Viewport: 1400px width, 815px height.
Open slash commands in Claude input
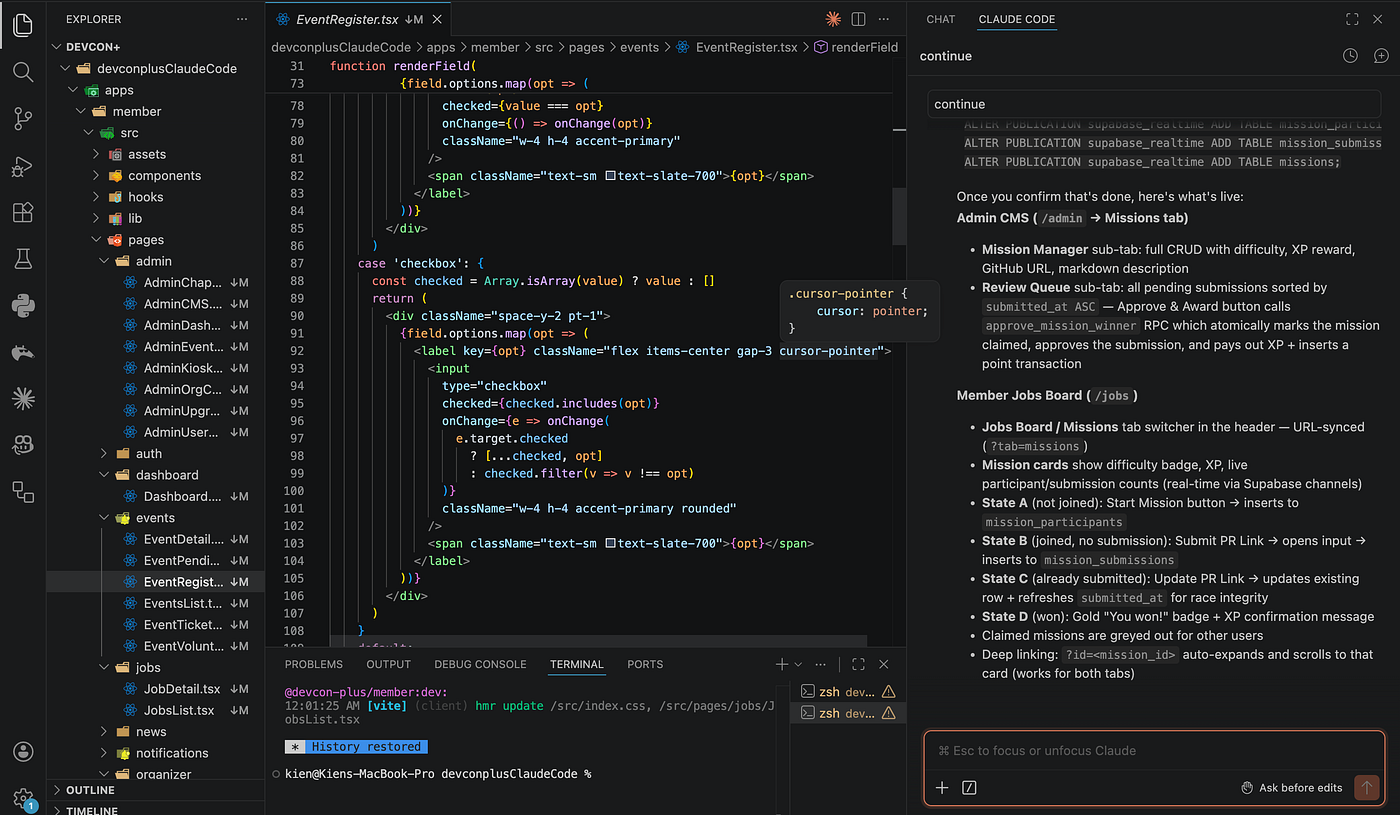click(969, 788)
